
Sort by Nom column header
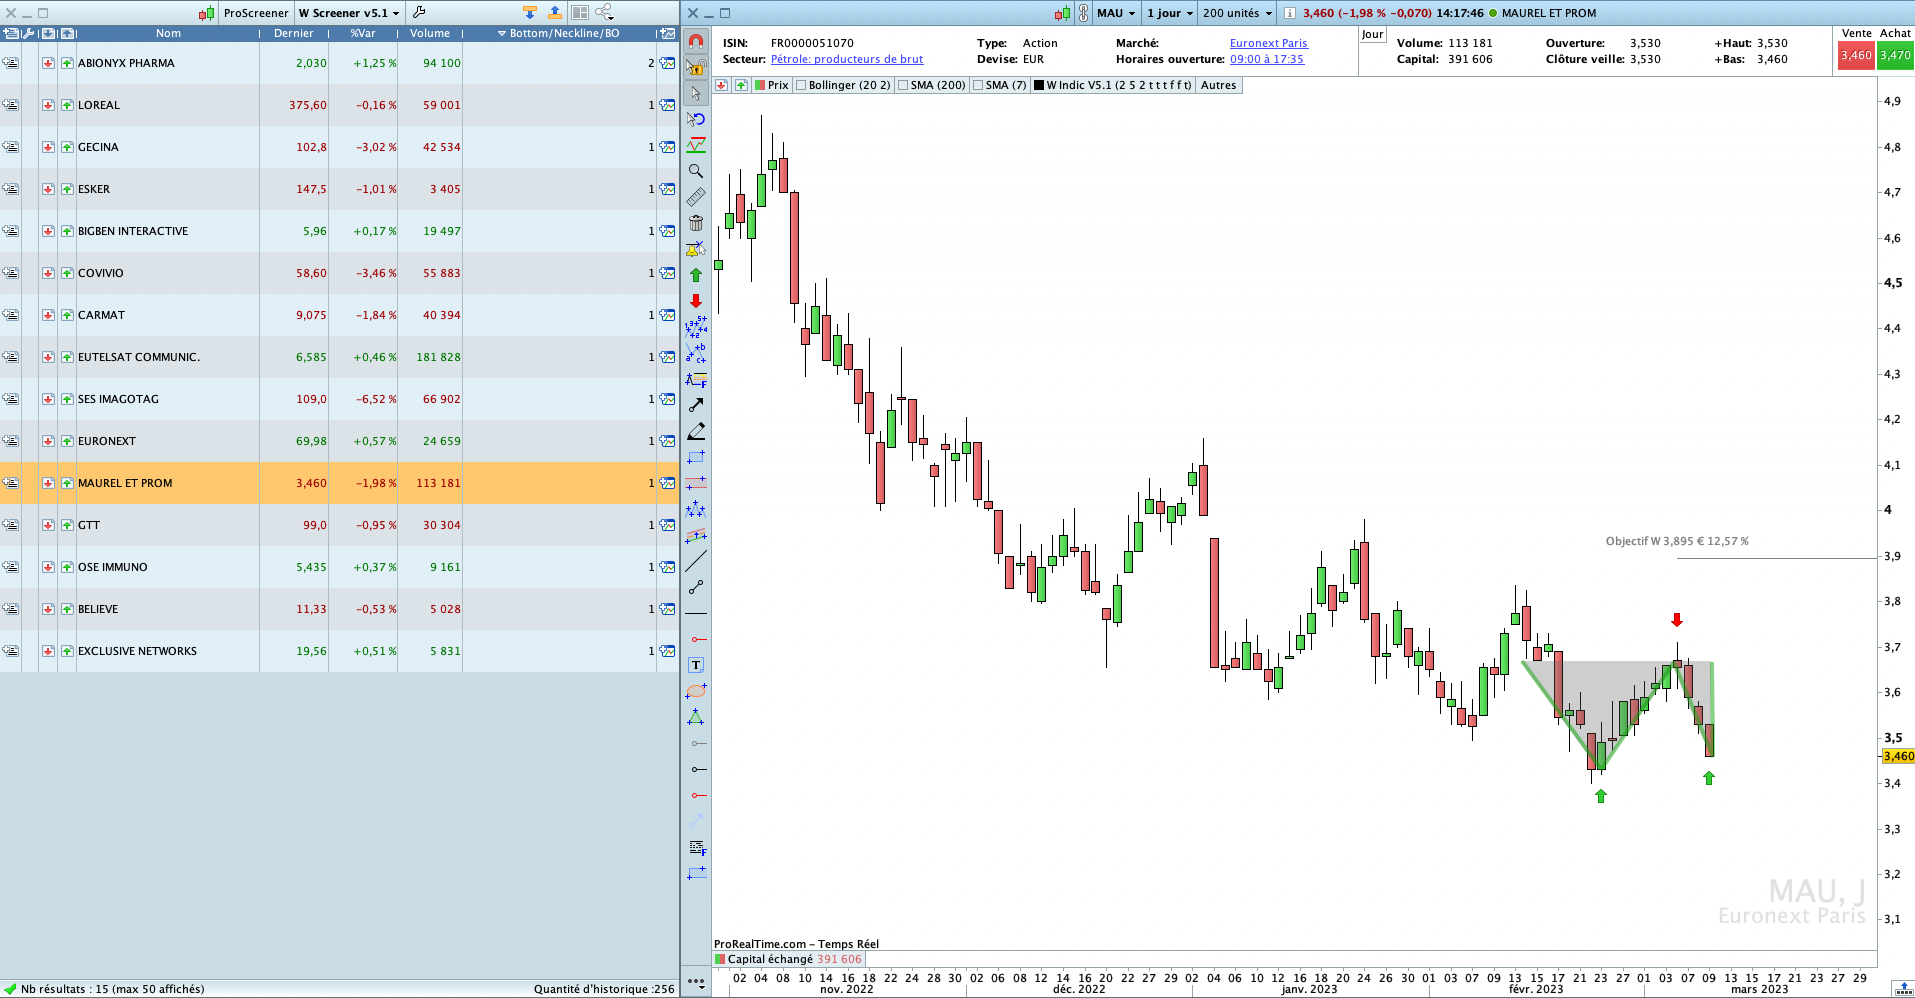(168, 33)
